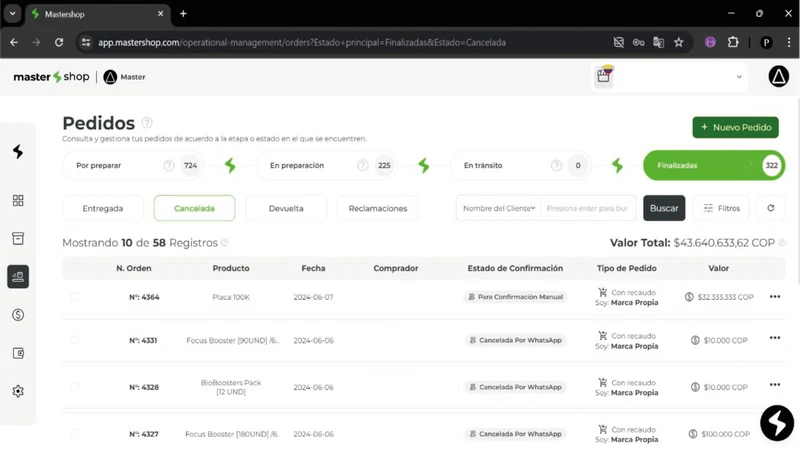
Task: Open the archive box icon in sidebar
Action: pos(18,238)
